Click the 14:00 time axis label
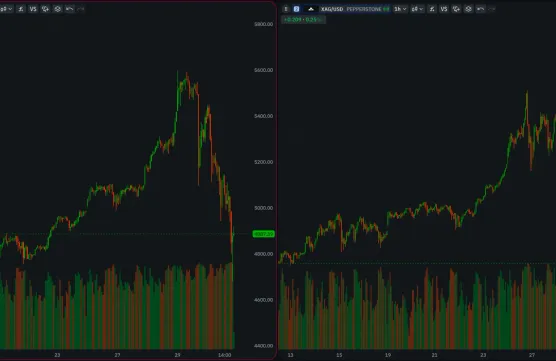The height and width of the screenshot is (361, 556). tap(225, 355)
